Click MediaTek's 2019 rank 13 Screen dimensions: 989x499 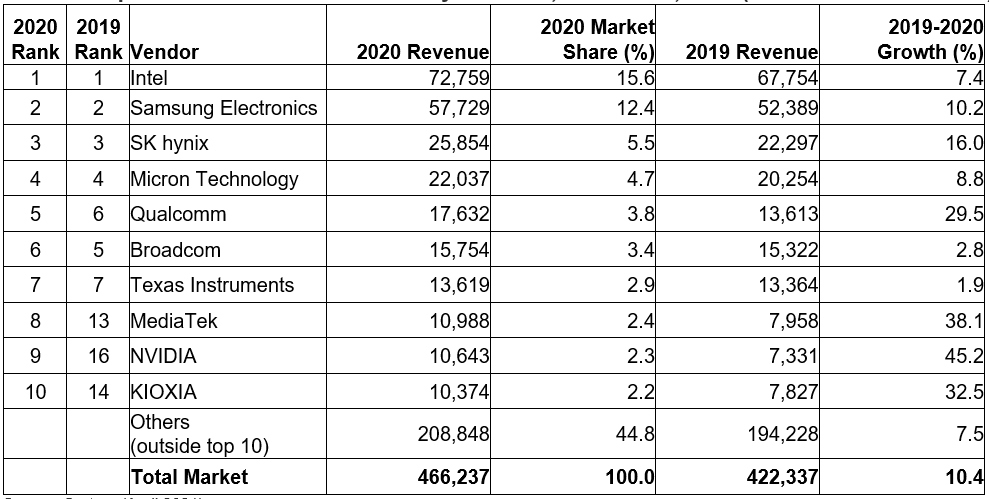[x=98, y=320]
